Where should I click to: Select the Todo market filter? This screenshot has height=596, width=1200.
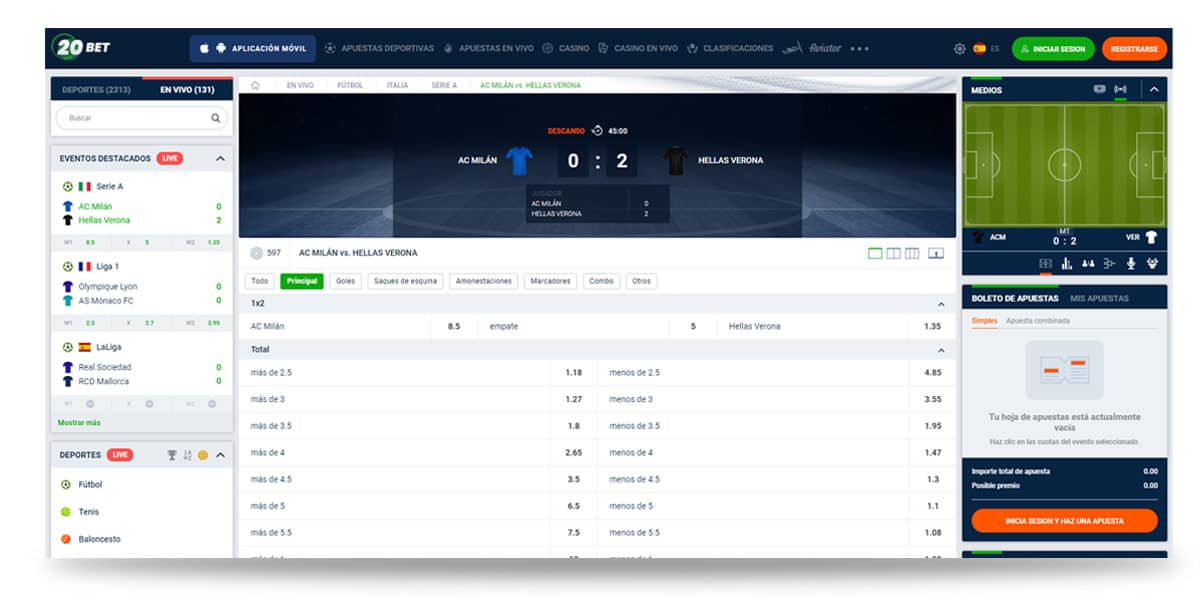[x=260, y=281]
